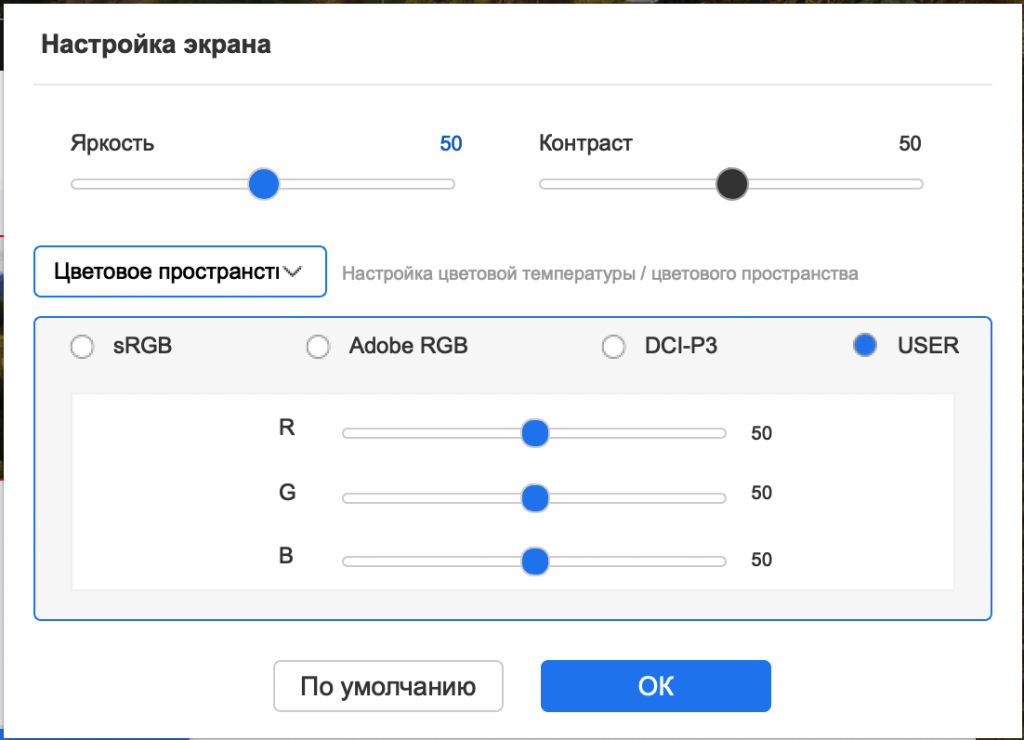This screenshot has width=1024, height=740.
Task: Click the G channel slider handle
Action: (536, 497)
